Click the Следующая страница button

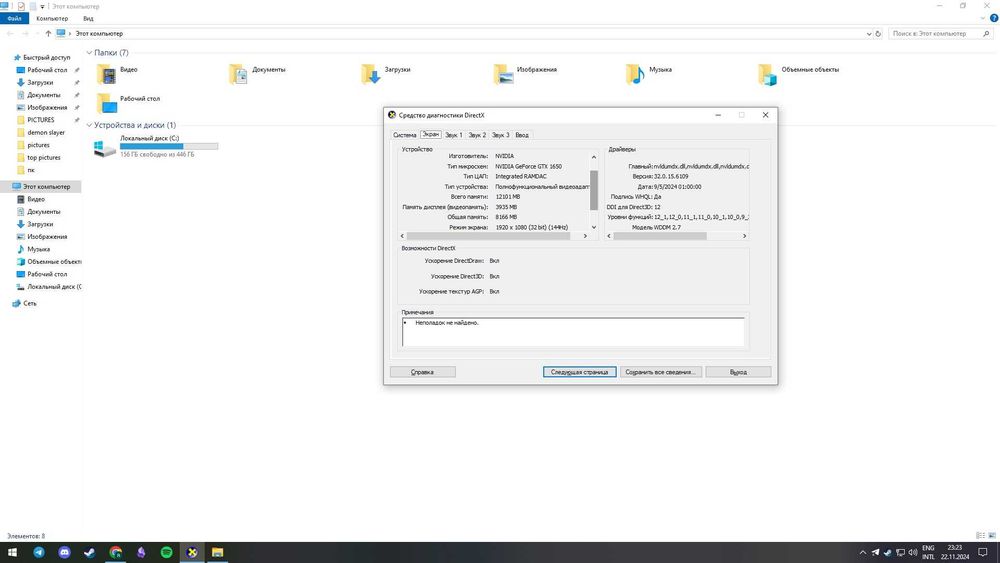(x=579, y=372)
